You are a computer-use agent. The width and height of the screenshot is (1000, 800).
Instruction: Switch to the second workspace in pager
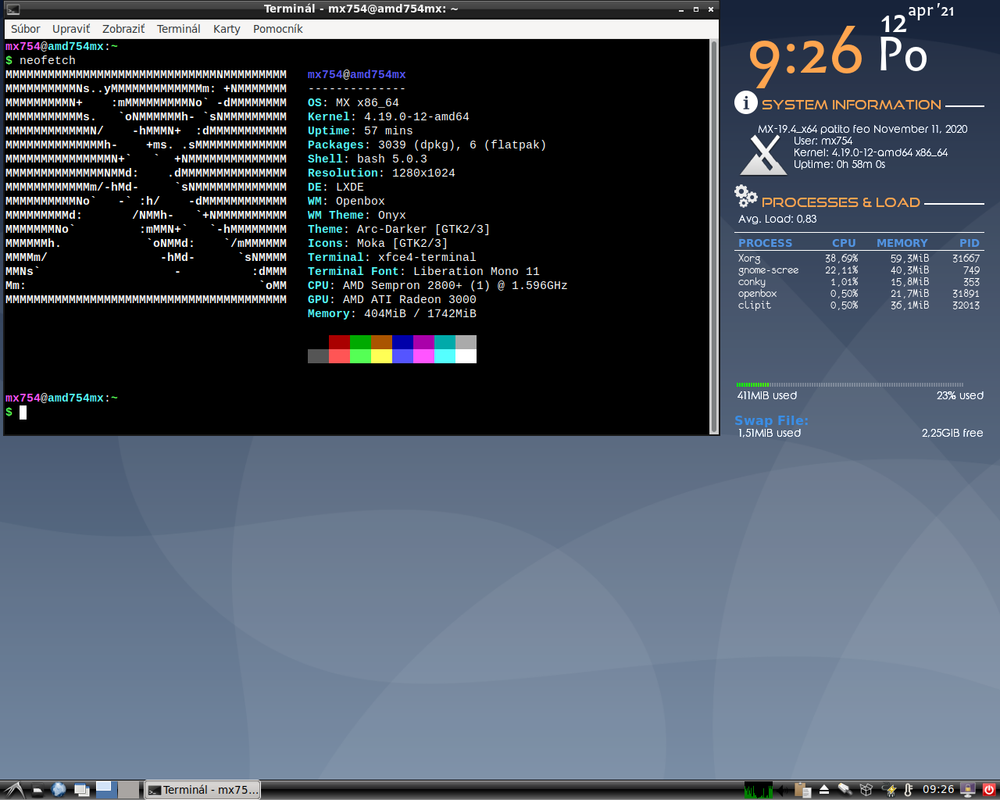tap(128, 790)
